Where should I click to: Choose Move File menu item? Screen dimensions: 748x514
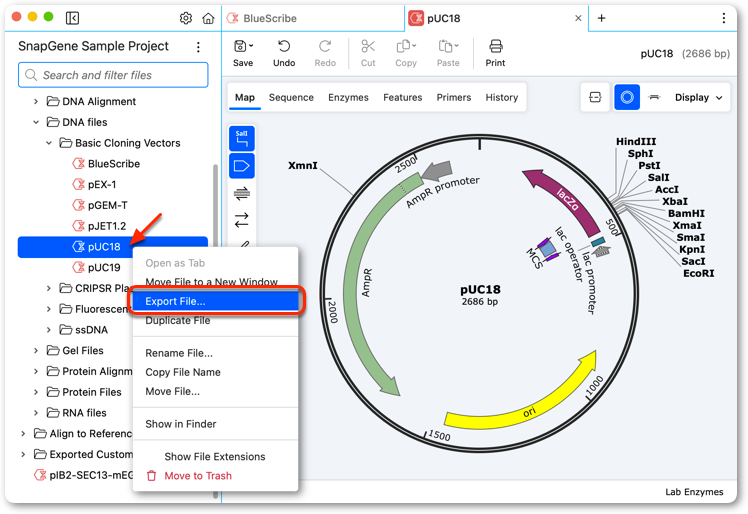tap(215, 391)
